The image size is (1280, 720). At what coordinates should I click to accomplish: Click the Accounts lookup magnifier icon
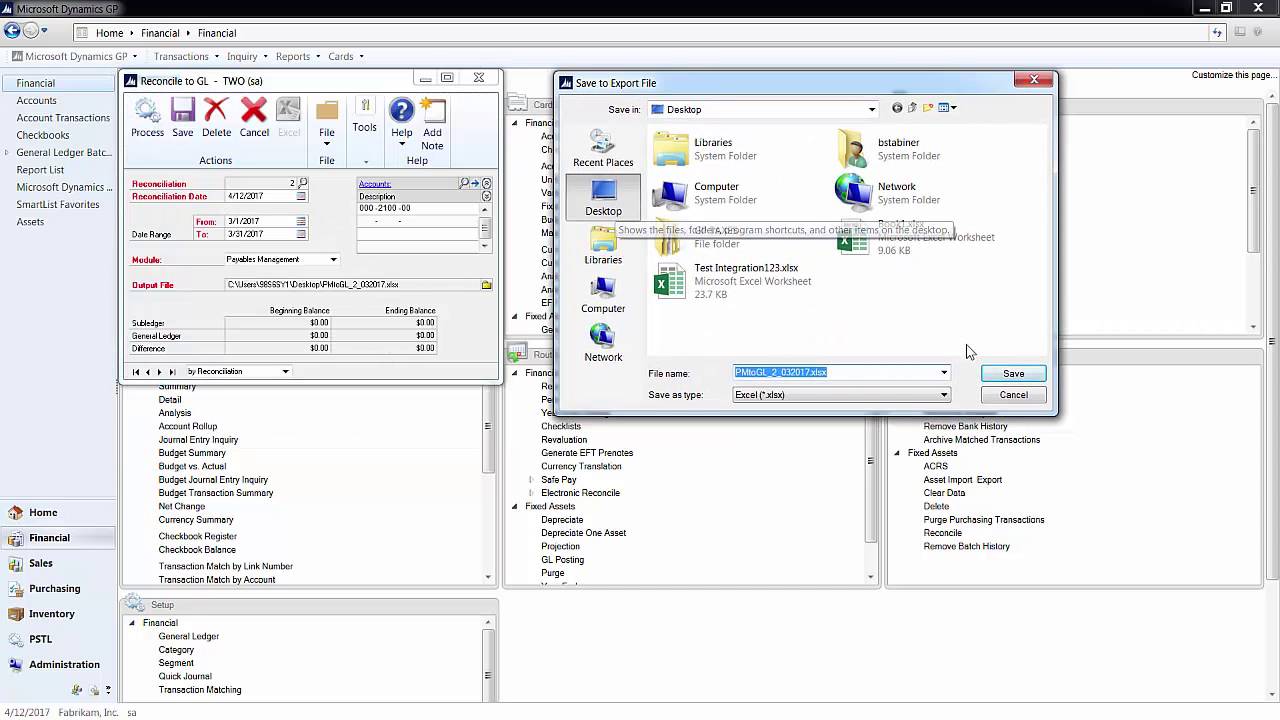465,184
